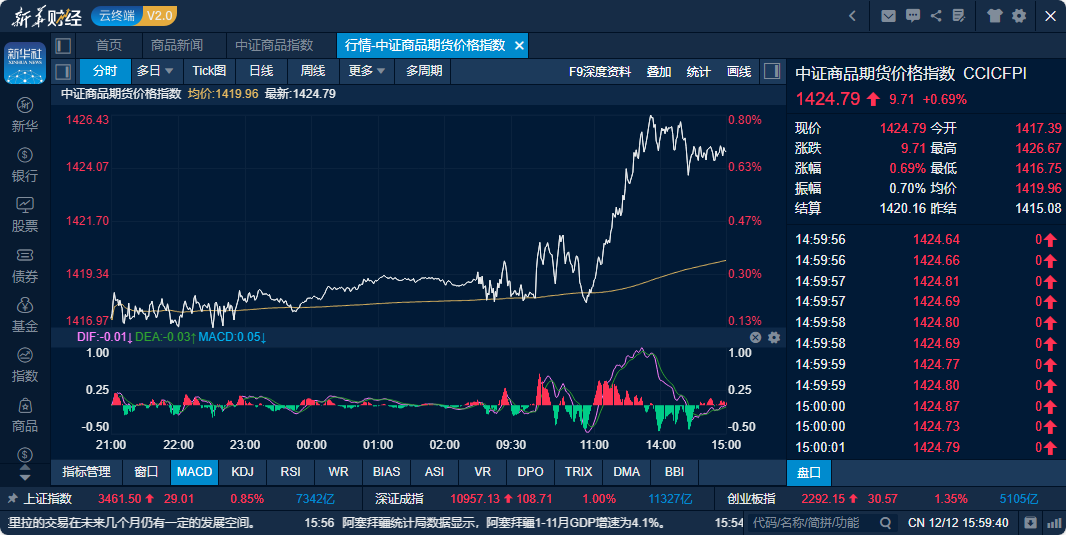Screen dimensions: 1066x535
Task: Open the mail envelope icon in title bar
Action: (888, 15)
